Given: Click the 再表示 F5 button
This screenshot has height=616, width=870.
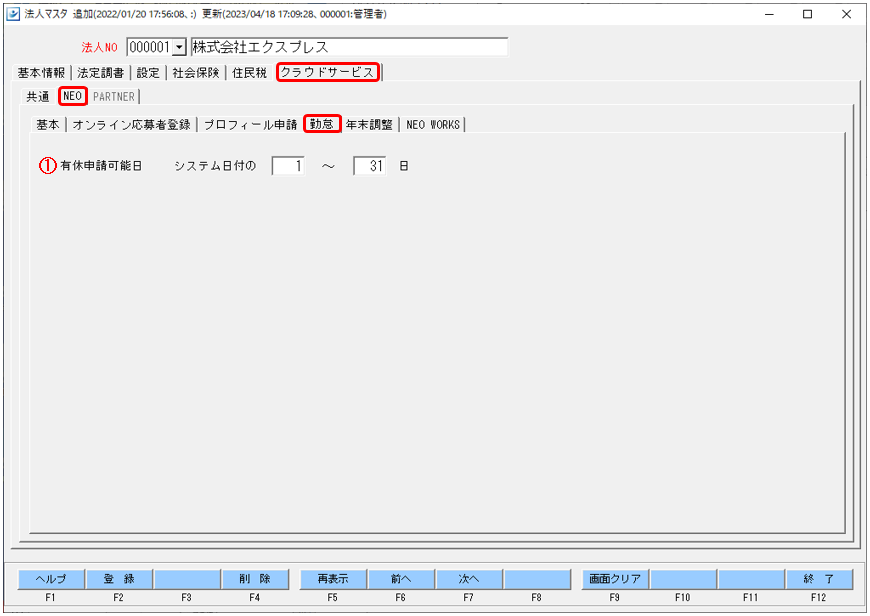Looking at the screenshot, I should 333,579.
